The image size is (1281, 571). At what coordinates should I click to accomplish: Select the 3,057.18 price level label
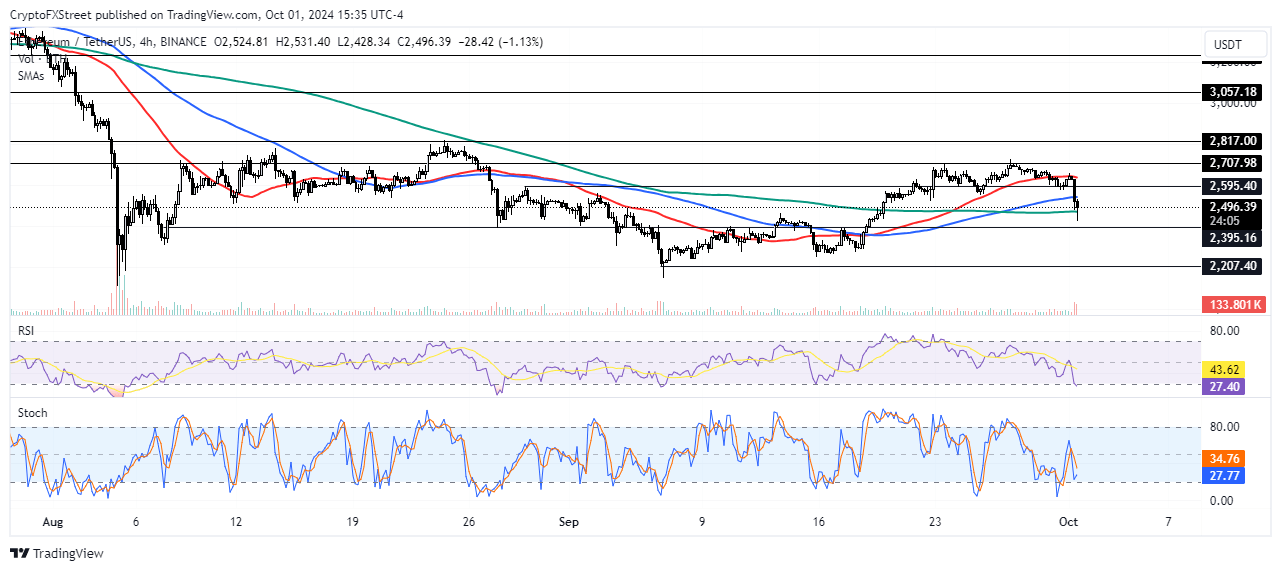click(1230, 92)
